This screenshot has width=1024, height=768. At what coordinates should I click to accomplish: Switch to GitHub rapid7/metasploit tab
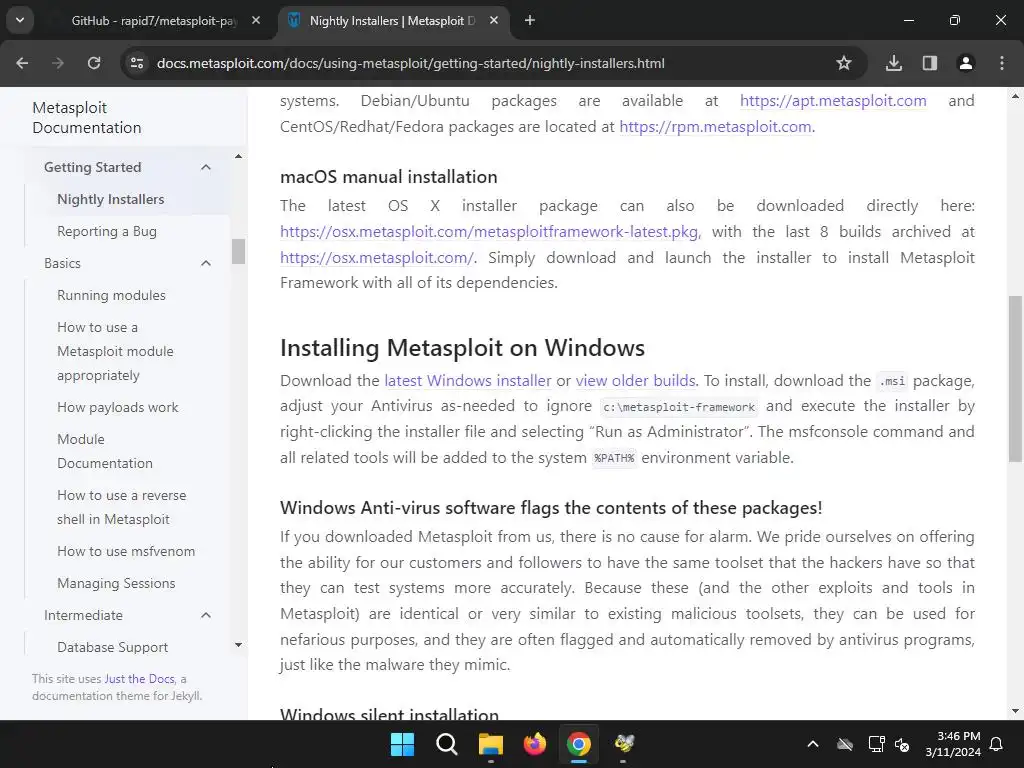point(154,21)
